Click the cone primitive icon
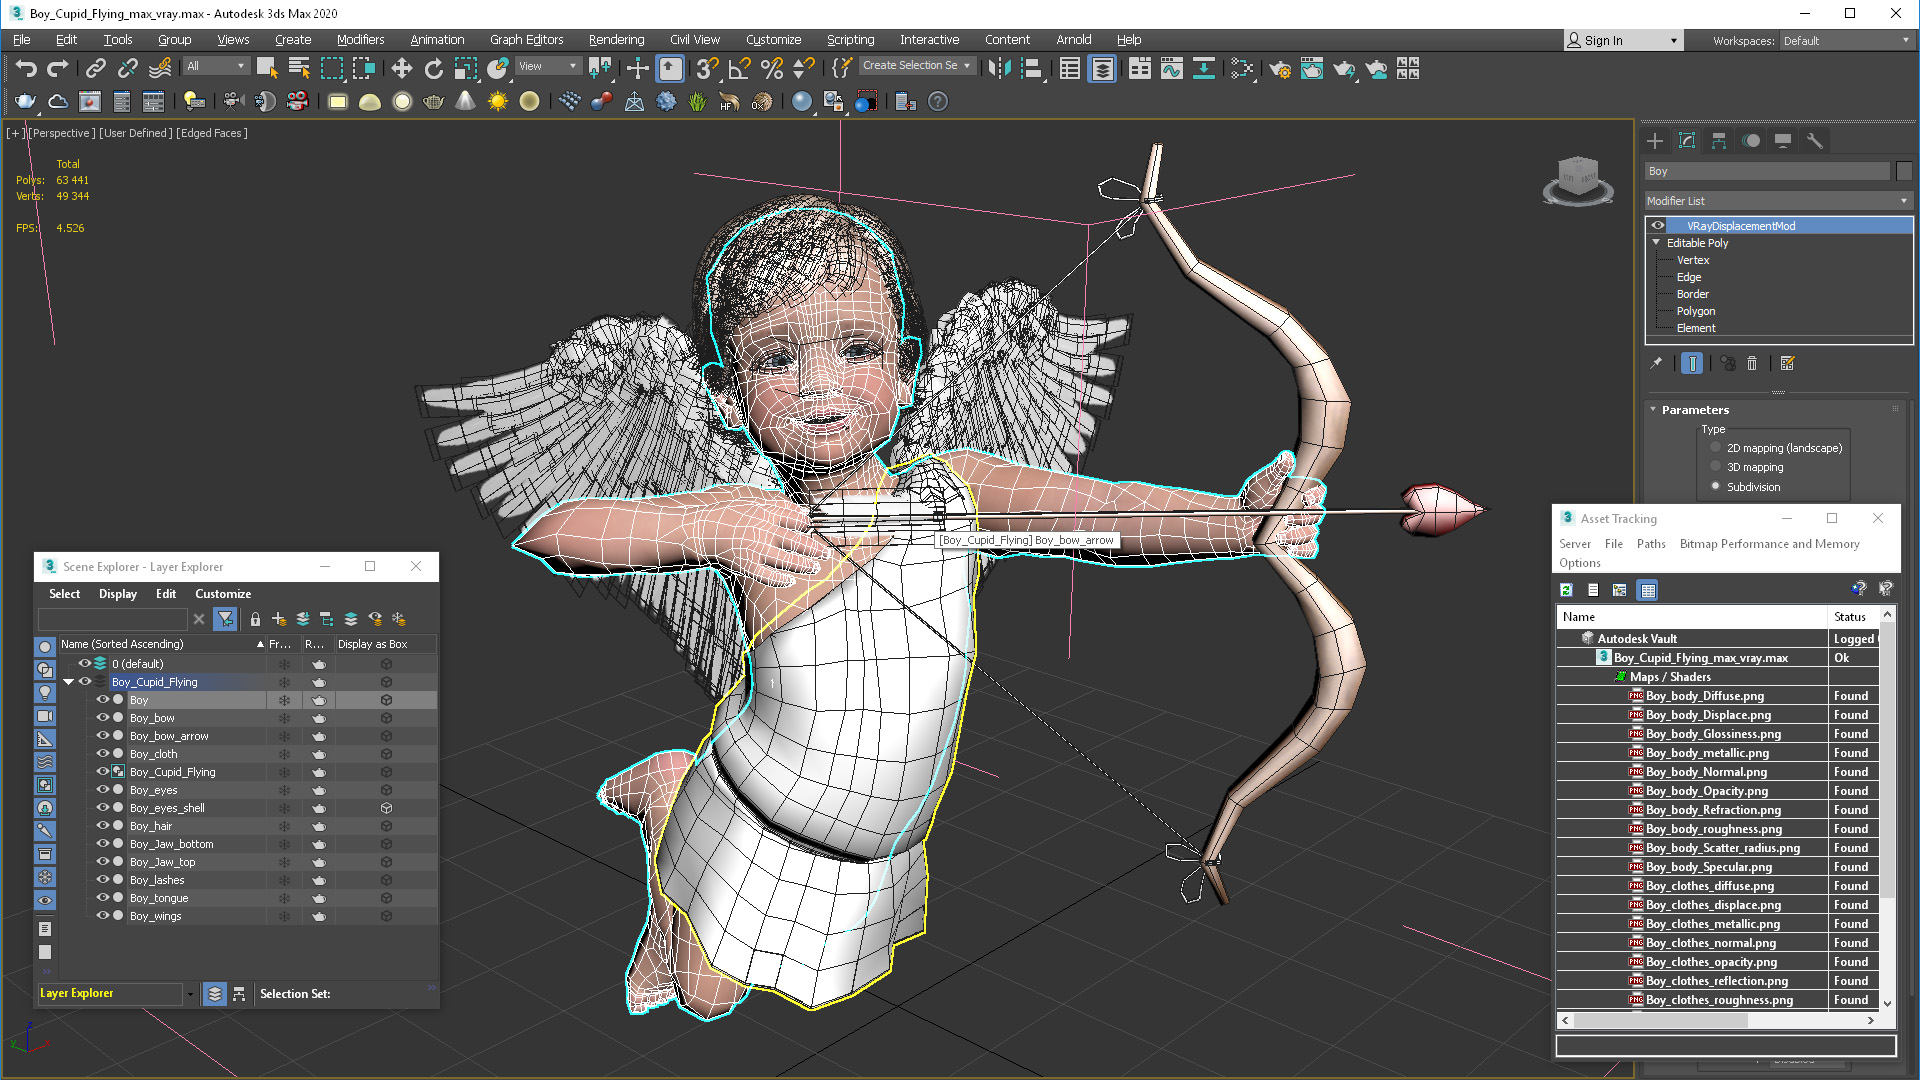The height and width of the screenshot is (1080, 1920). click(x=465, y=101)
